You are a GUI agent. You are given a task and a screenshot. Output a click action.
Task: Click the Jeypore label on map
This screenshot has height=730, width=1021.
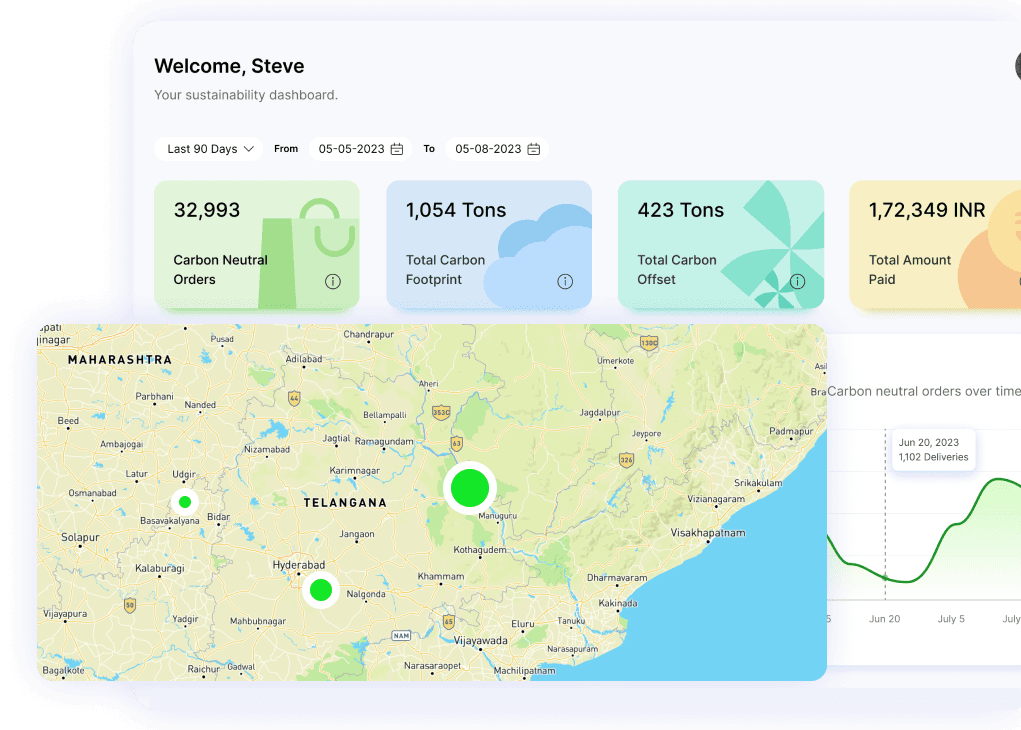(x=647, y=434)
